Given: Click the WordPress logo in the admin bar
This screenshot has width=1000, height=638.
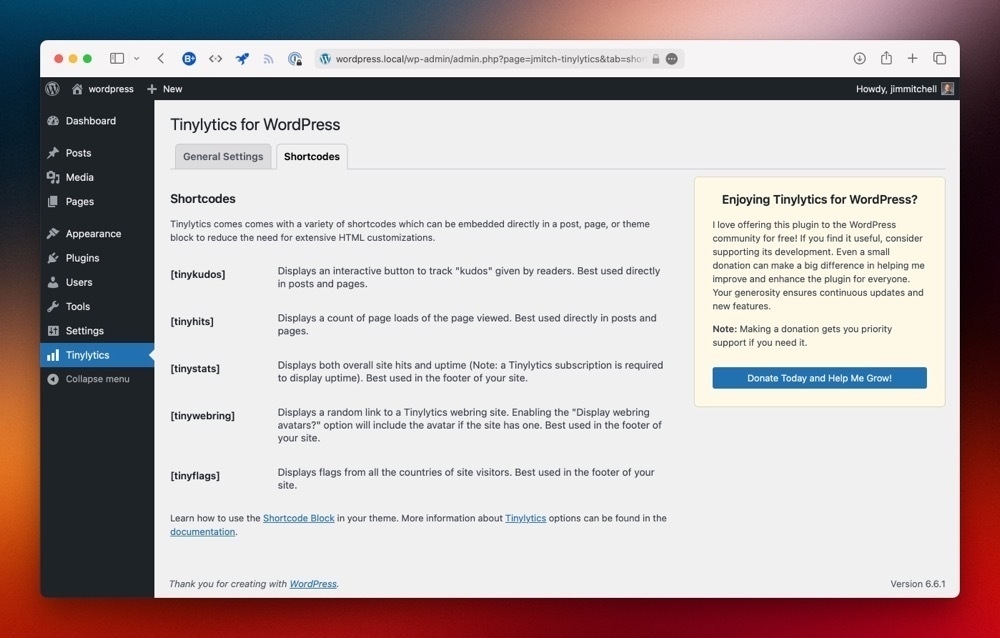Looking at the screenshot, I should click(52, 89).
